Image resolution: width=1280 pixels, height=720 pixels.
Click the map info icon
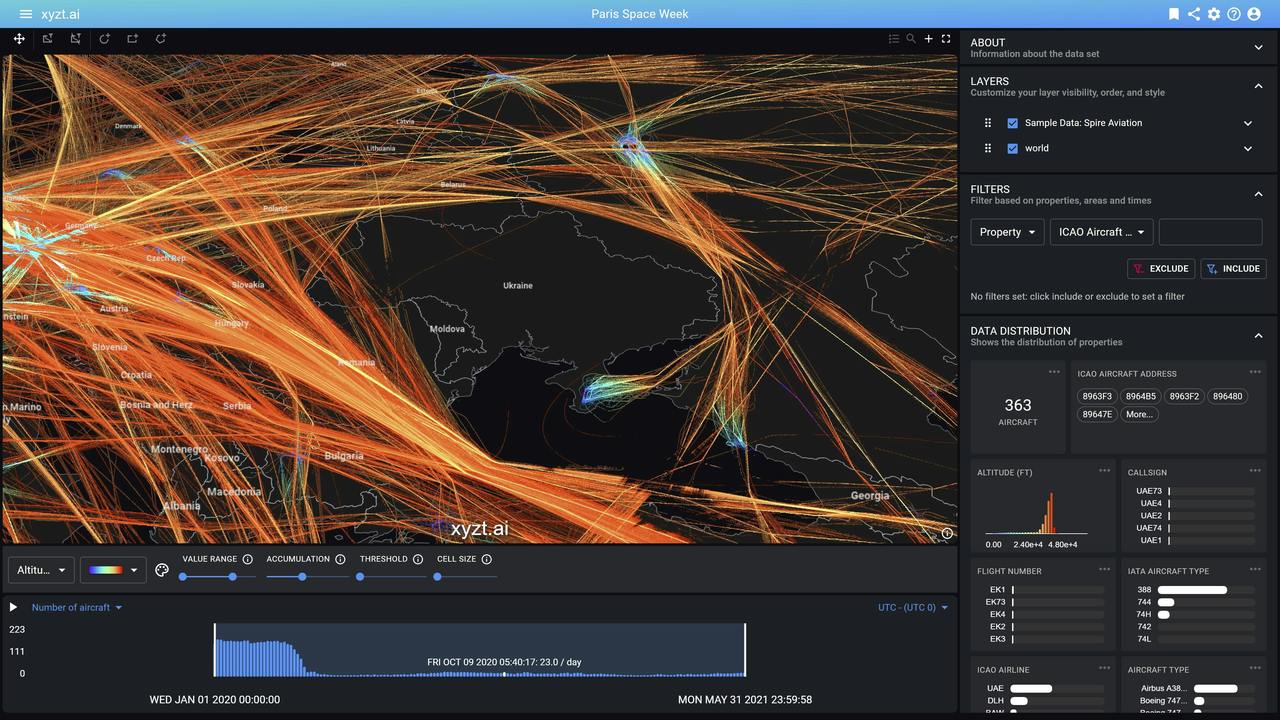click(x=947, y=533)
